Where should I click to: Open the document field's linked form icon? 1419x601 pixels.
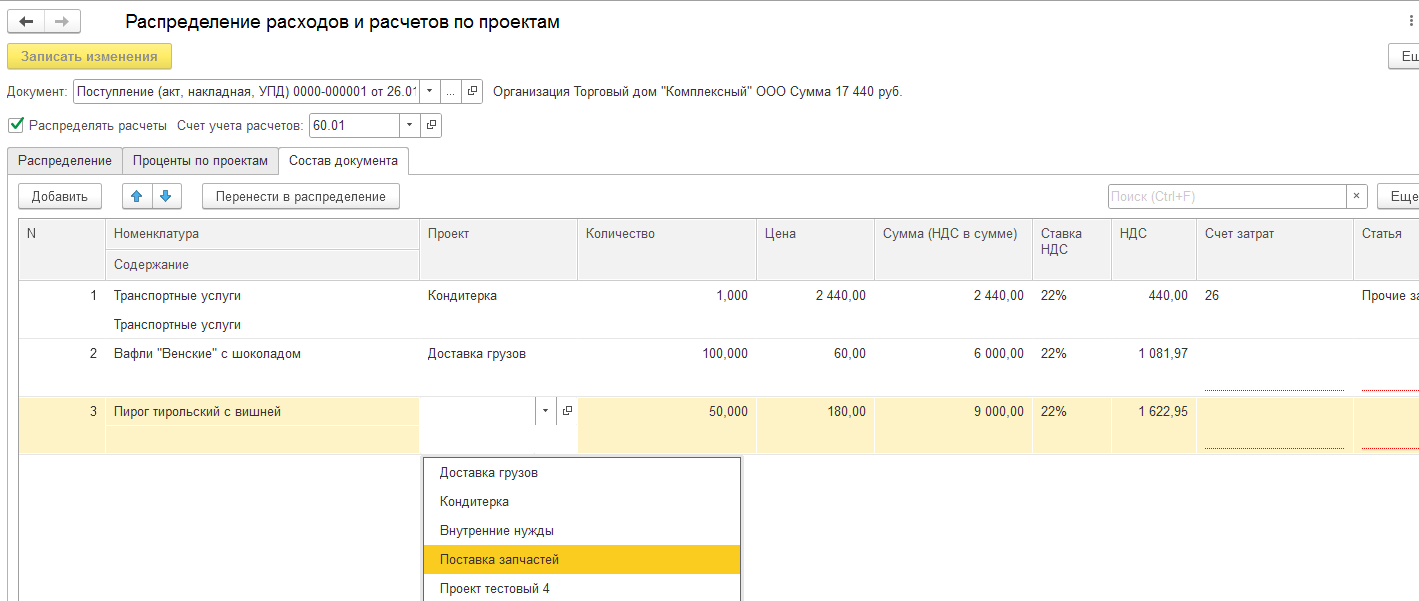pos(474,92)
